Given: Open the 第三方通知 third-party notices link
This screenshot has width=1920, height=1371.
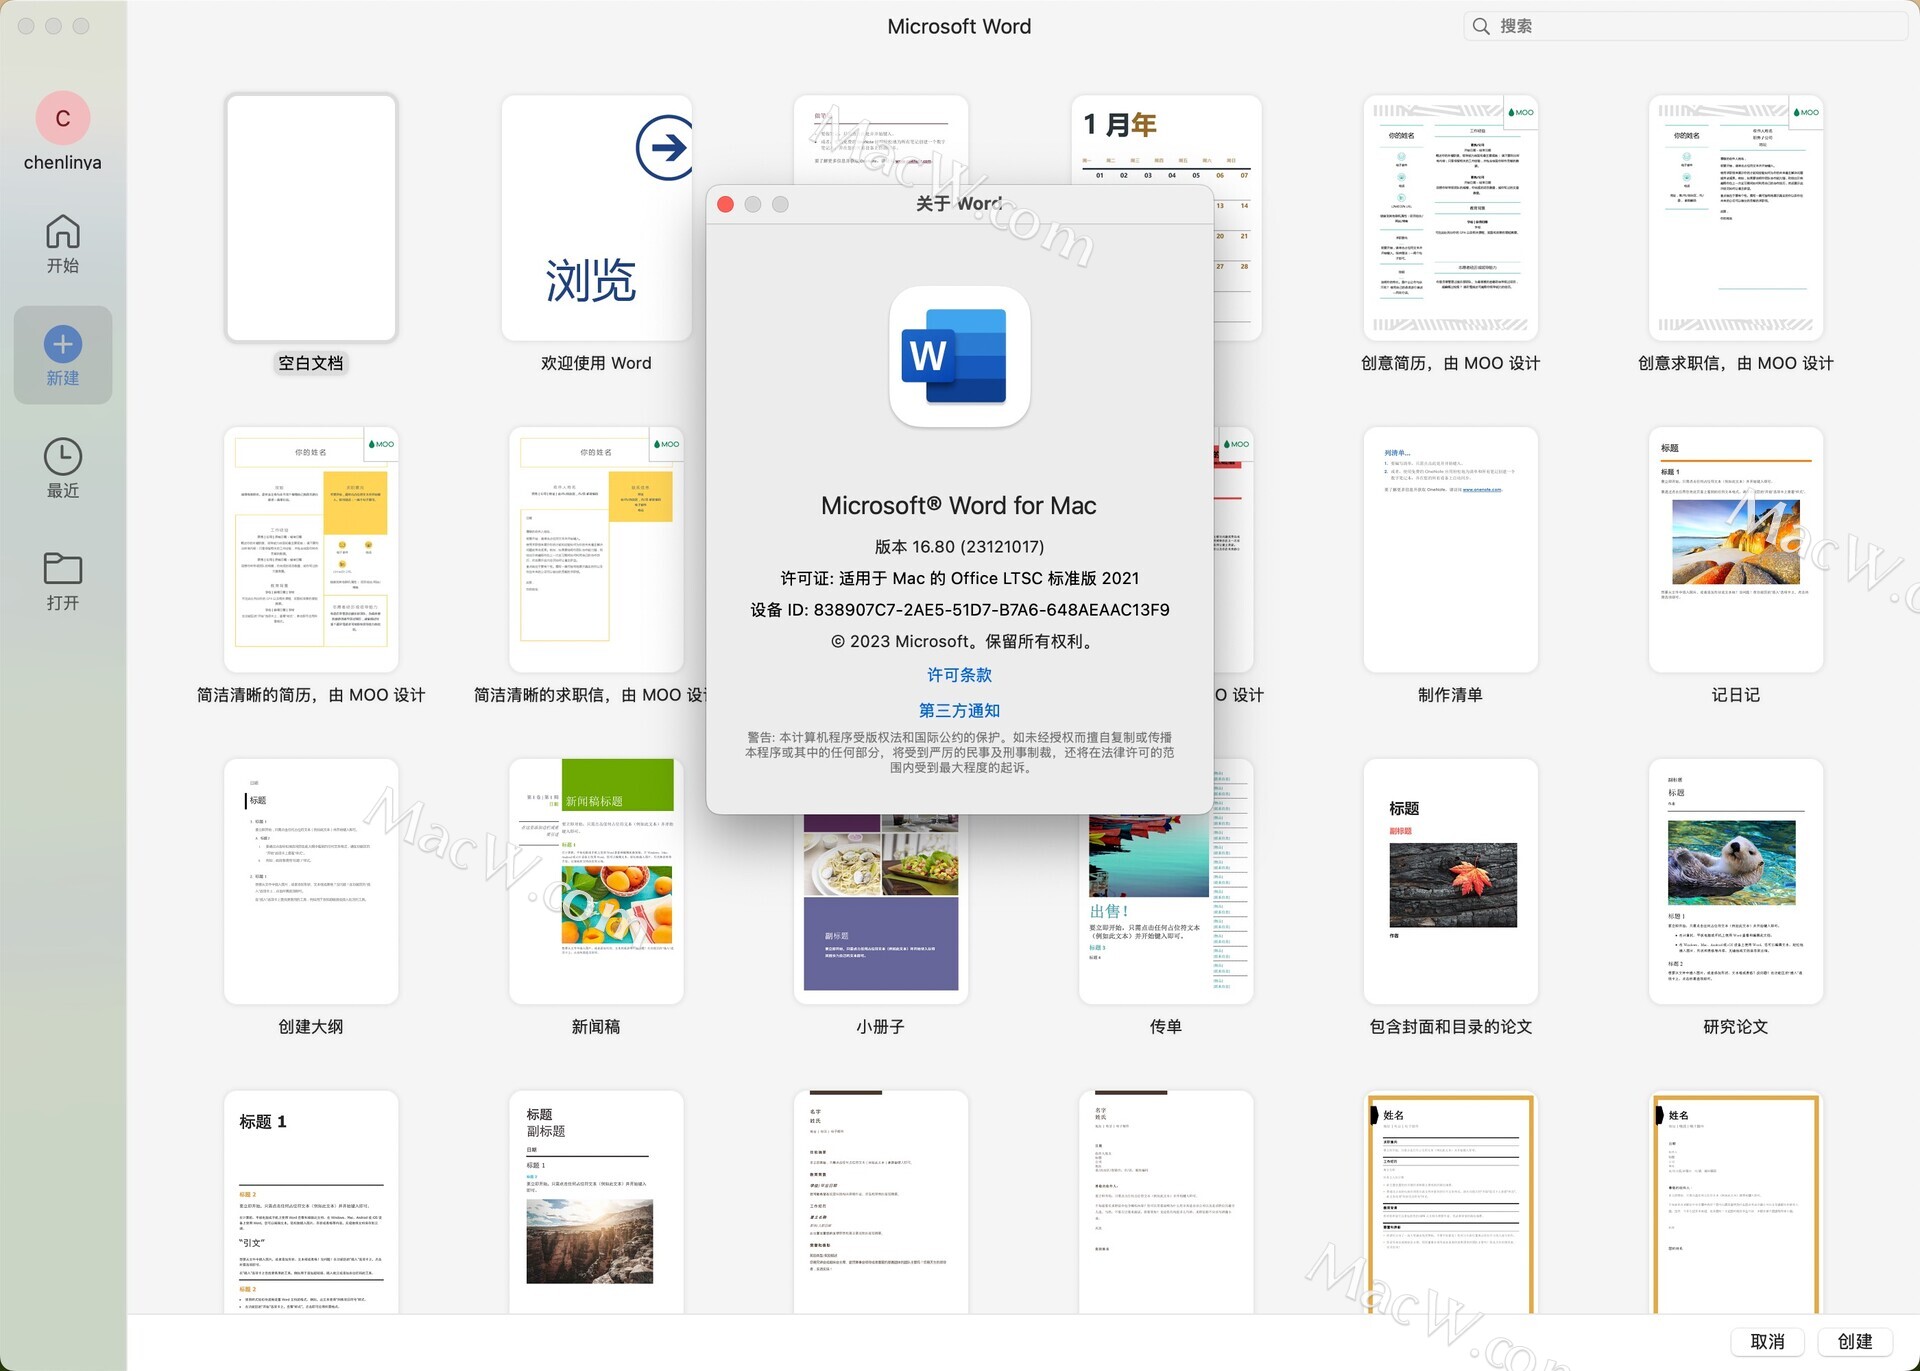Looking at the screenshot, I should pyautogui.click(x=959, y=711).
